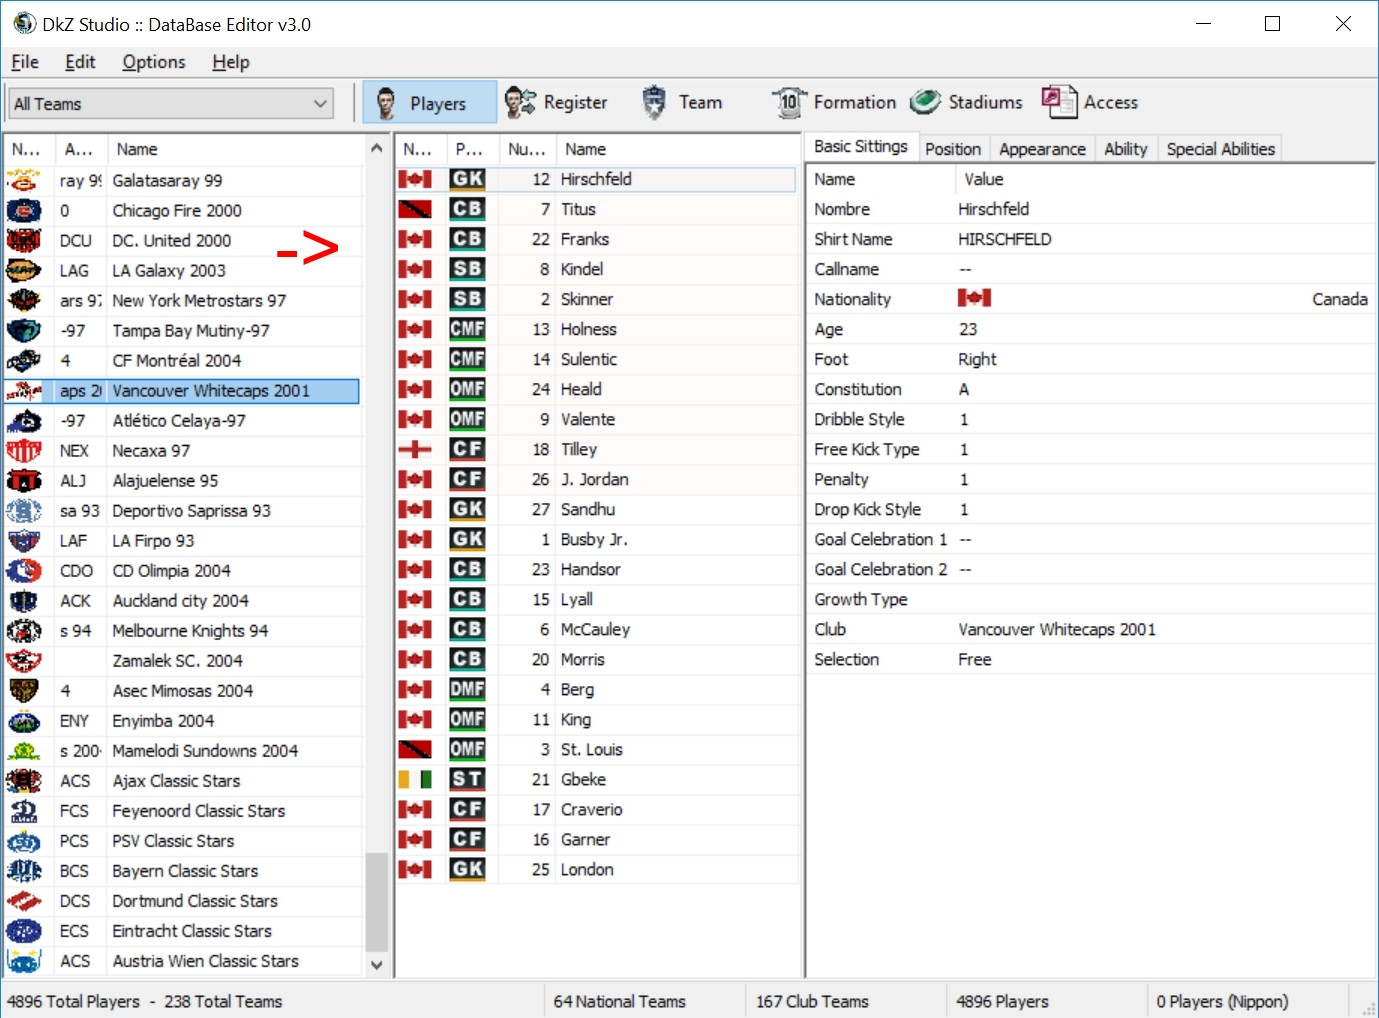Viewport: 1379px width, 1018px height.
Task: Click the Shirt Name value HIRSCHFELD
Action: pyautogui.click(x=1005, y=239)
